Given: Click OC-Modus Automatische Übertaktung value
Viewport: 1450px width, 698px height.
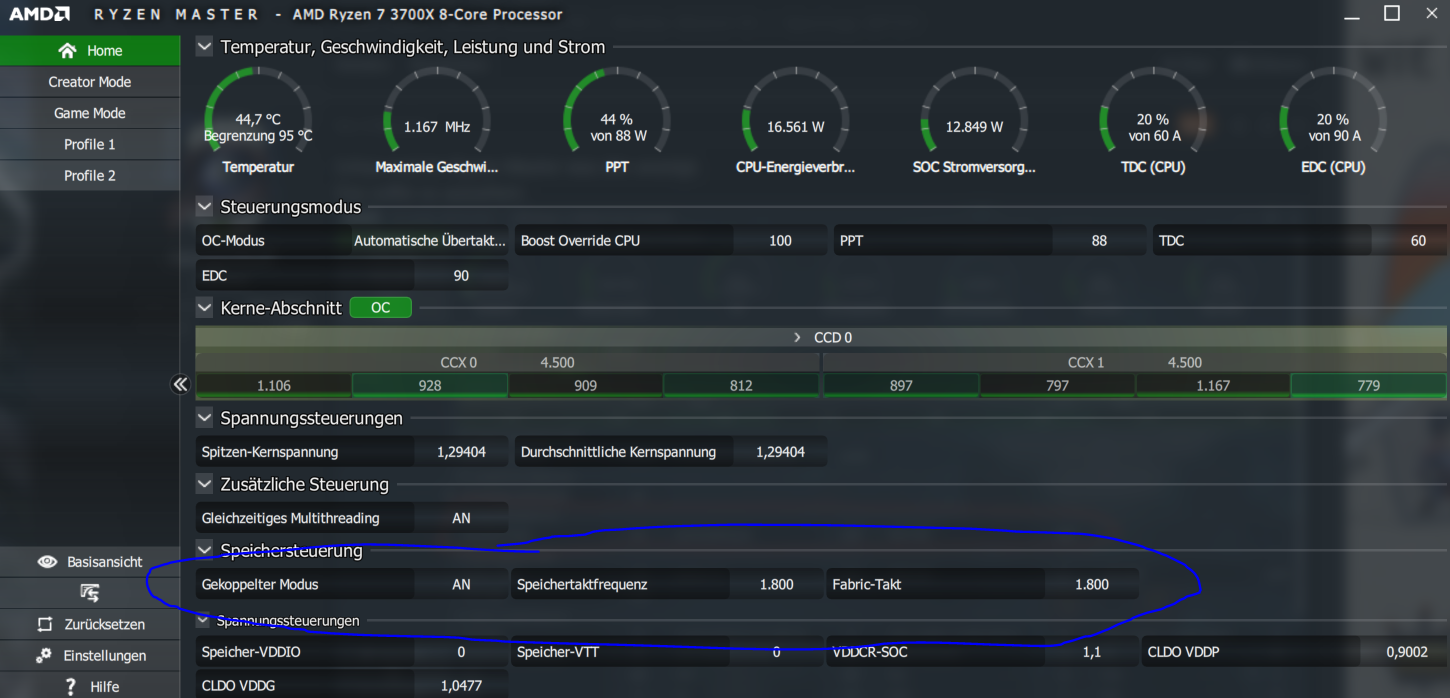Looking at the screenshot, I should (x=430, y=240).
